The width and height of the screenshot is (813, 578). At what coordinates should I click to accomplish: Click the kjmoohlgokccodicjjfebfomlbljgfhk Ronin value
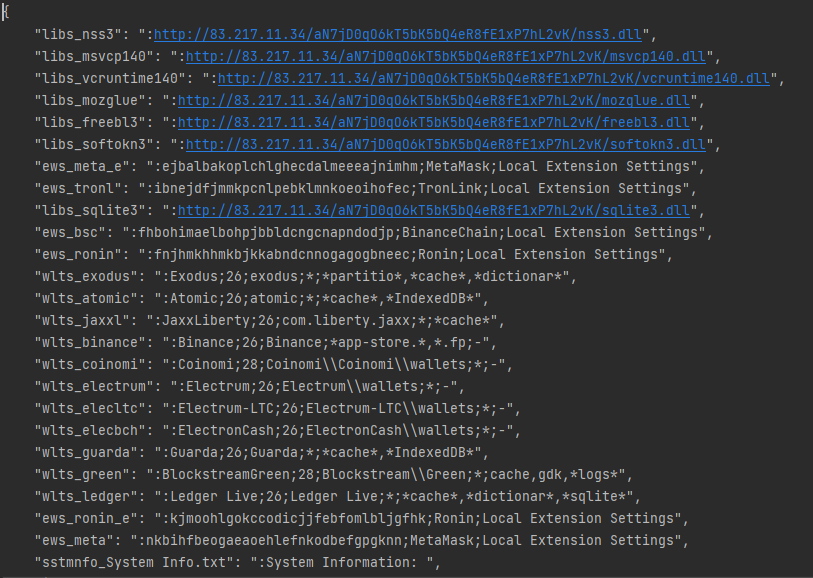[x=418, y=518]
